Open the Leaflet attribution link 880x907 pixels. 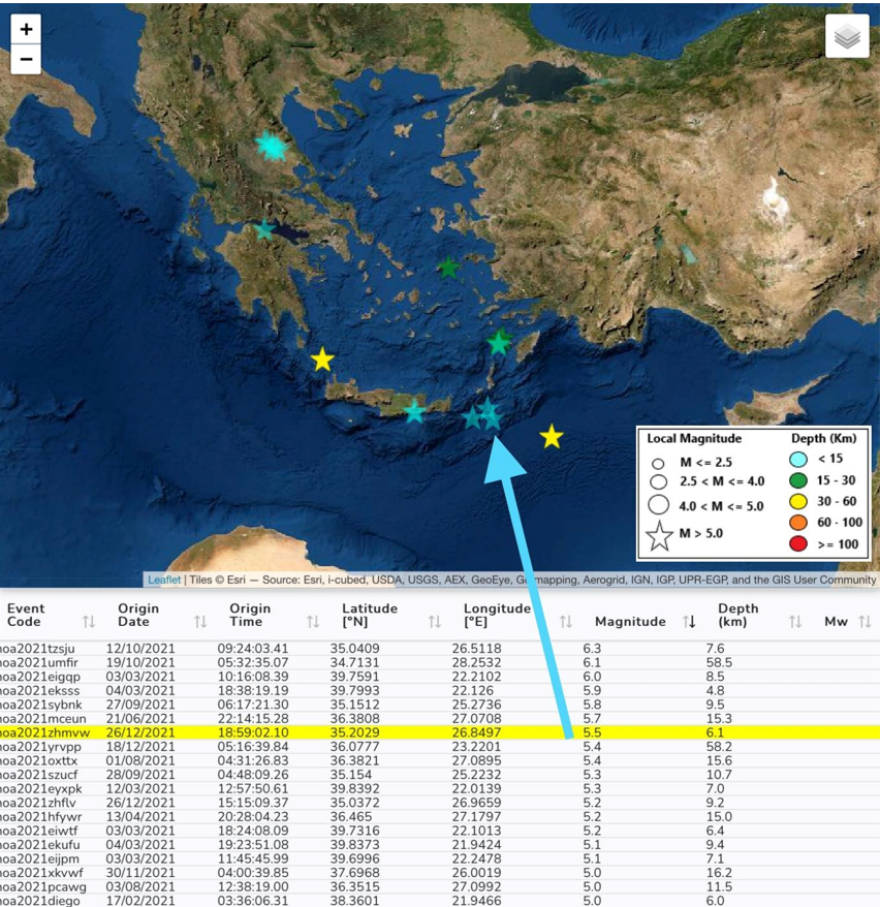(164, 580)
